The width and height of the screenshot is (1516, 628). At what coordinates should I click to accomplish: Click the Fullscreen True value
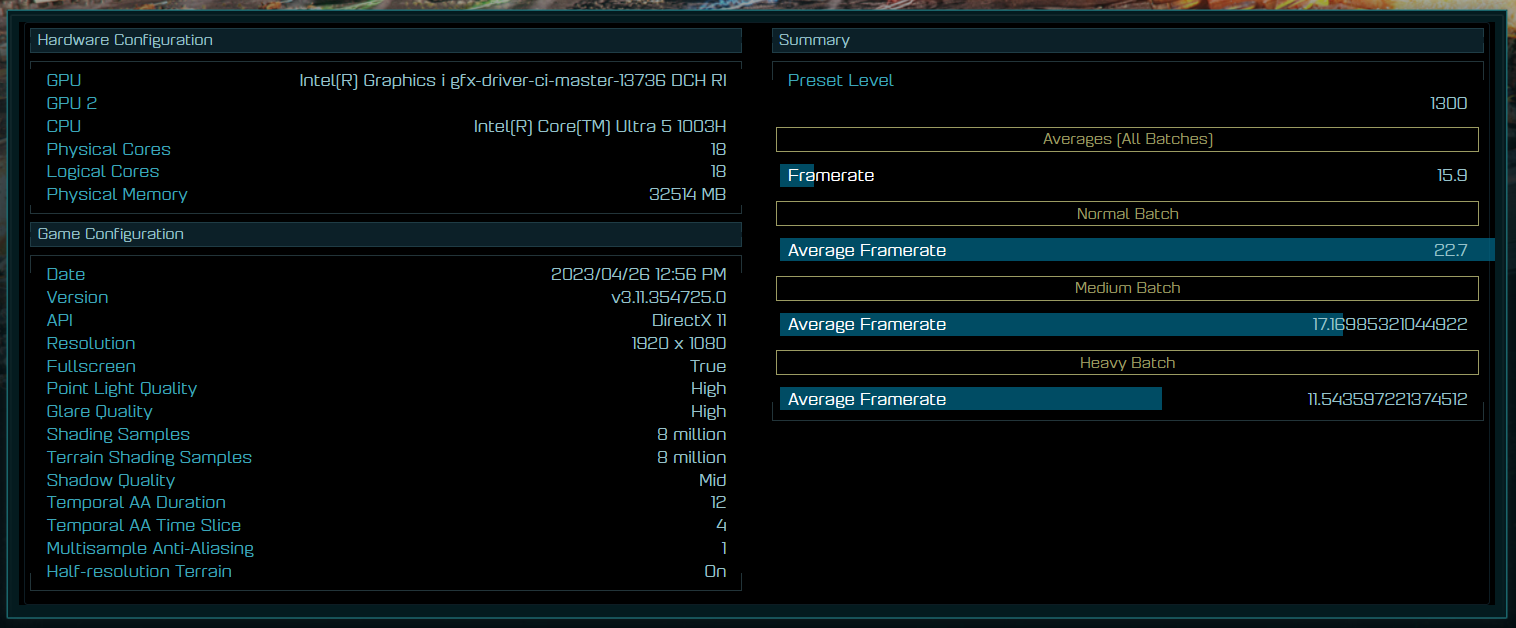pyautogui.click(x=708, y=366)
